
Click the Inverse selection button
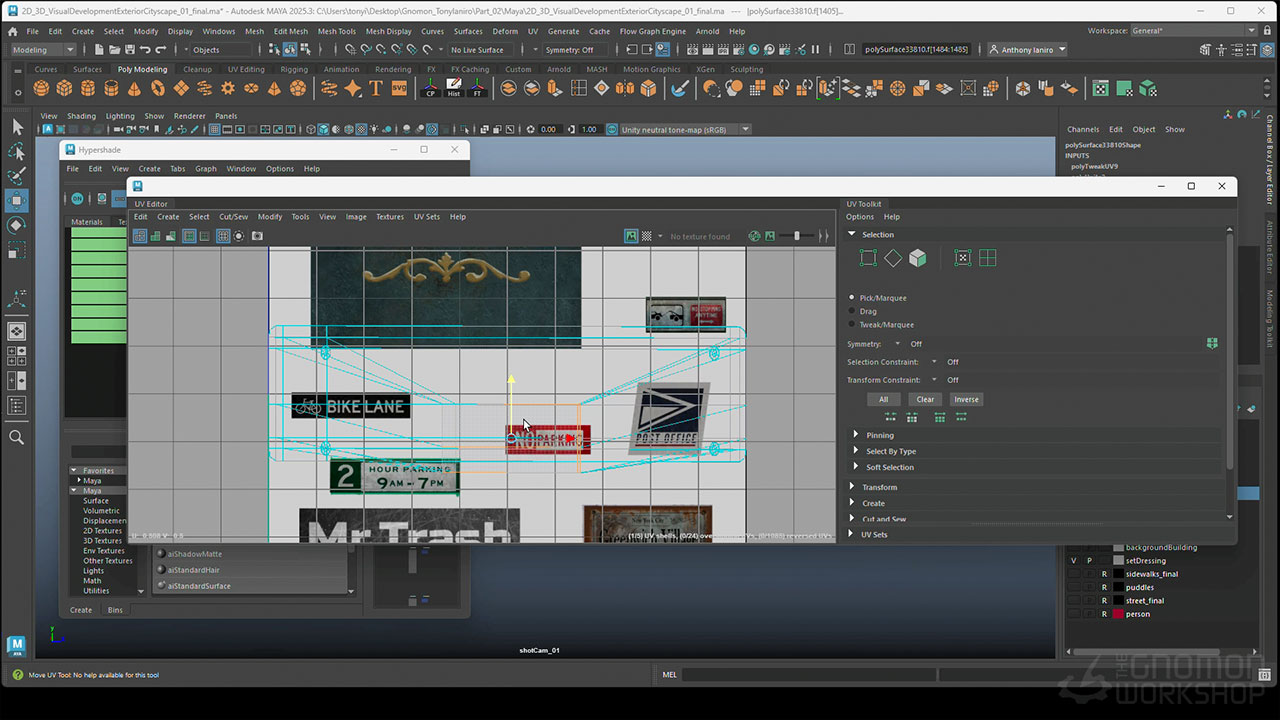pyautogui.click(x=966, y=399)
